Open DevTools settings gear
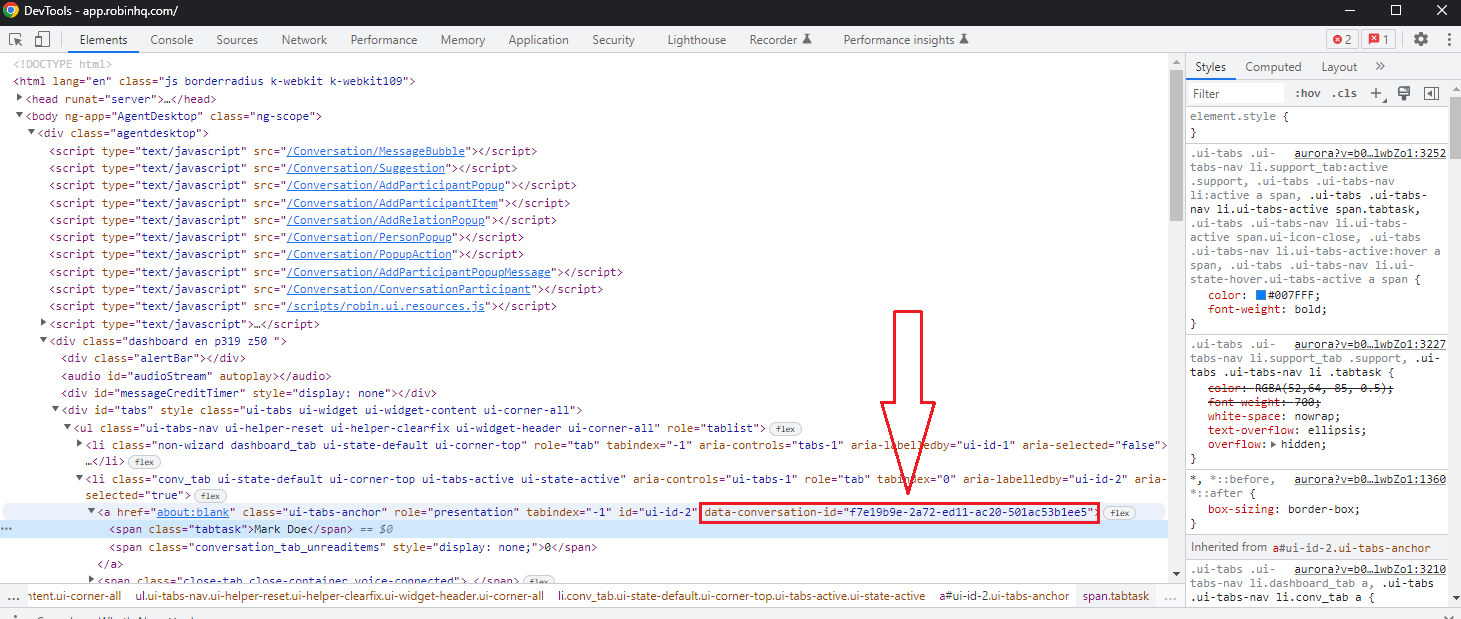The height and width of the screenshot is (619, 1461). pyautogui.click(x=1421, y=39)
